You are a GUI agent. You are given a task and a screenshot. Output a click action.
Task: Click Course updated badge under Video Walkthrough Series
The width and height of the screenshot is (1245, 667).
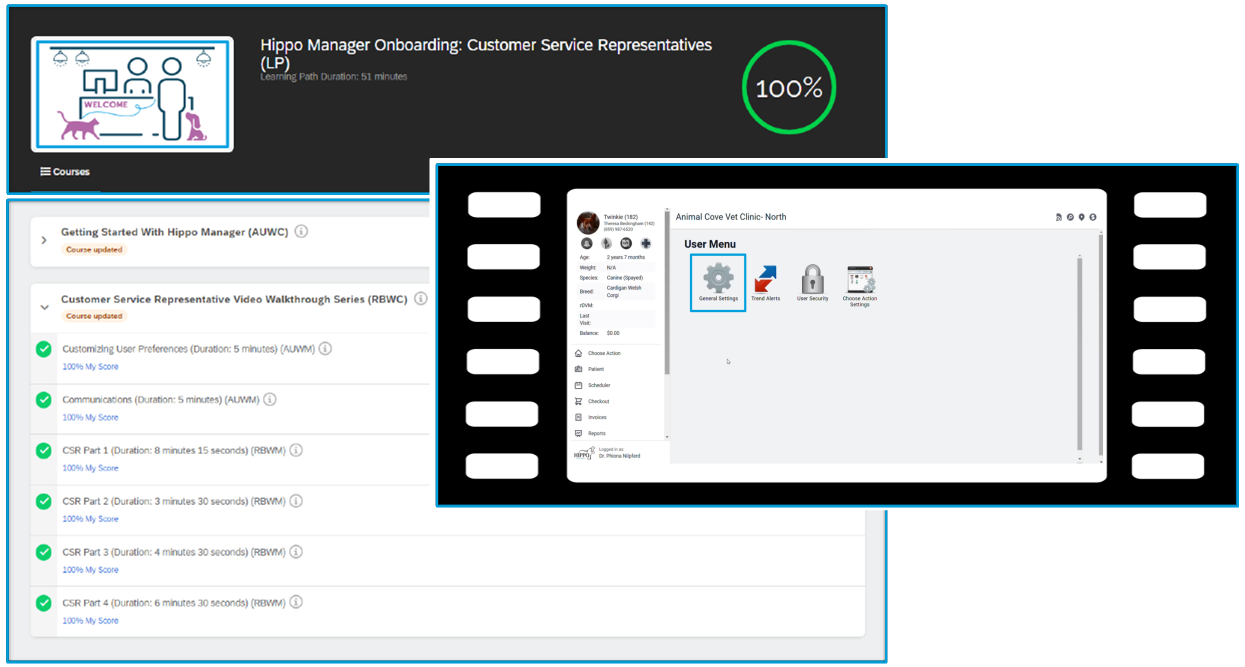click(94, 316)
